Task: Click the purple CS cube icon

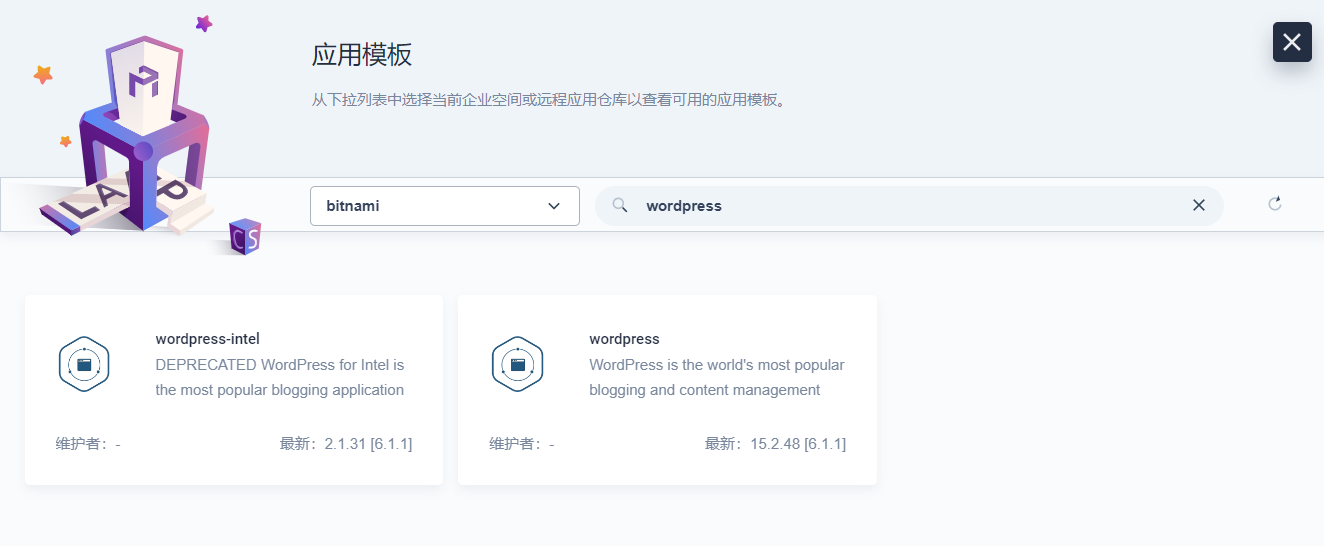Action: coord(245,237)
